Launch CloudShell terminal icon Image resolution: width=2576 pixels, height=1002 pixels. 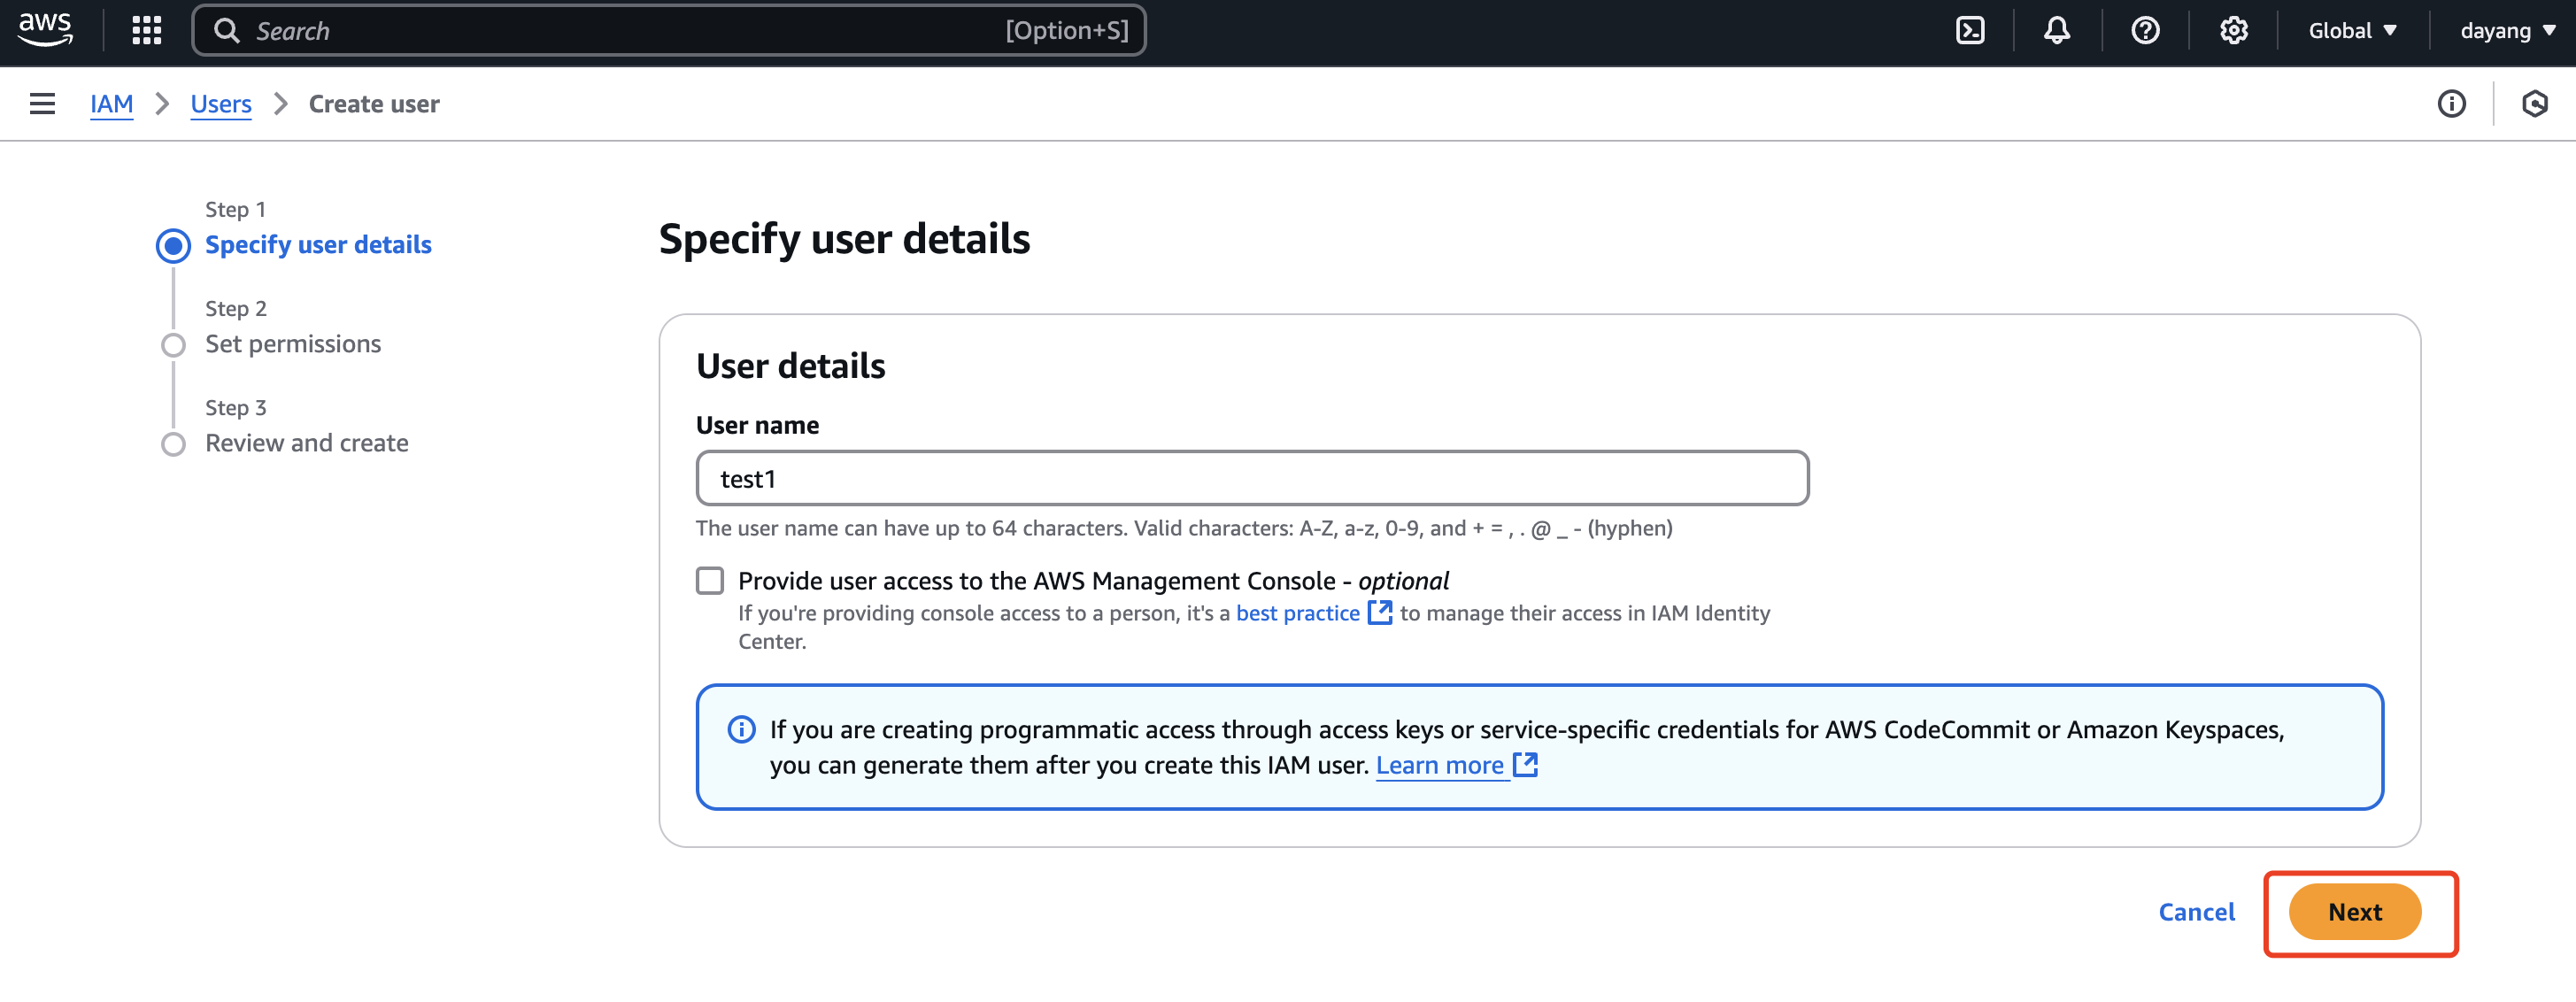pyautogui.click(x=1969, y=30)
